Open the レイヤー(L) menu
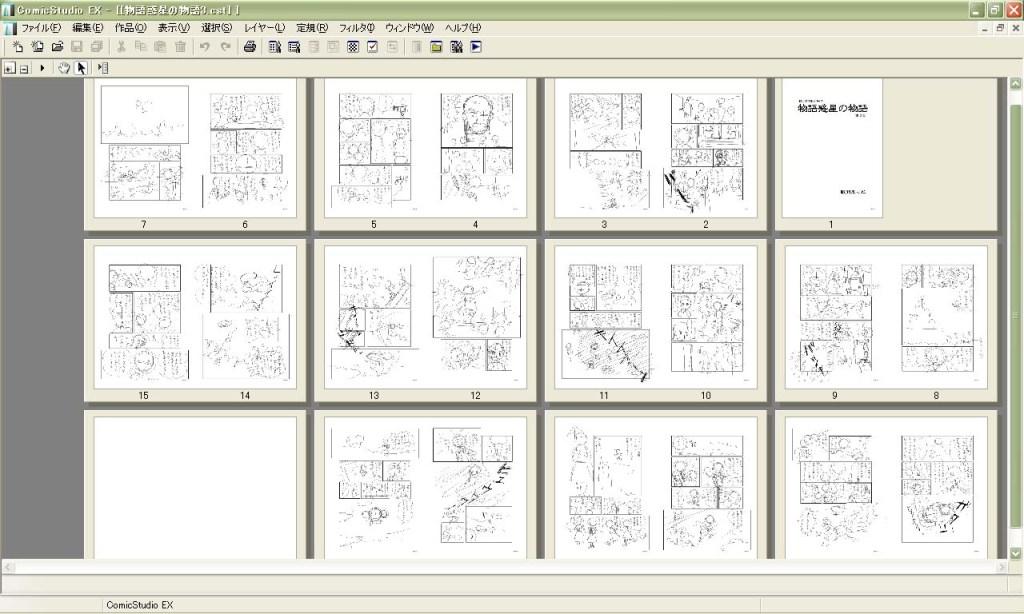This screenshot has width=1024, height=614. pos(264,27)
